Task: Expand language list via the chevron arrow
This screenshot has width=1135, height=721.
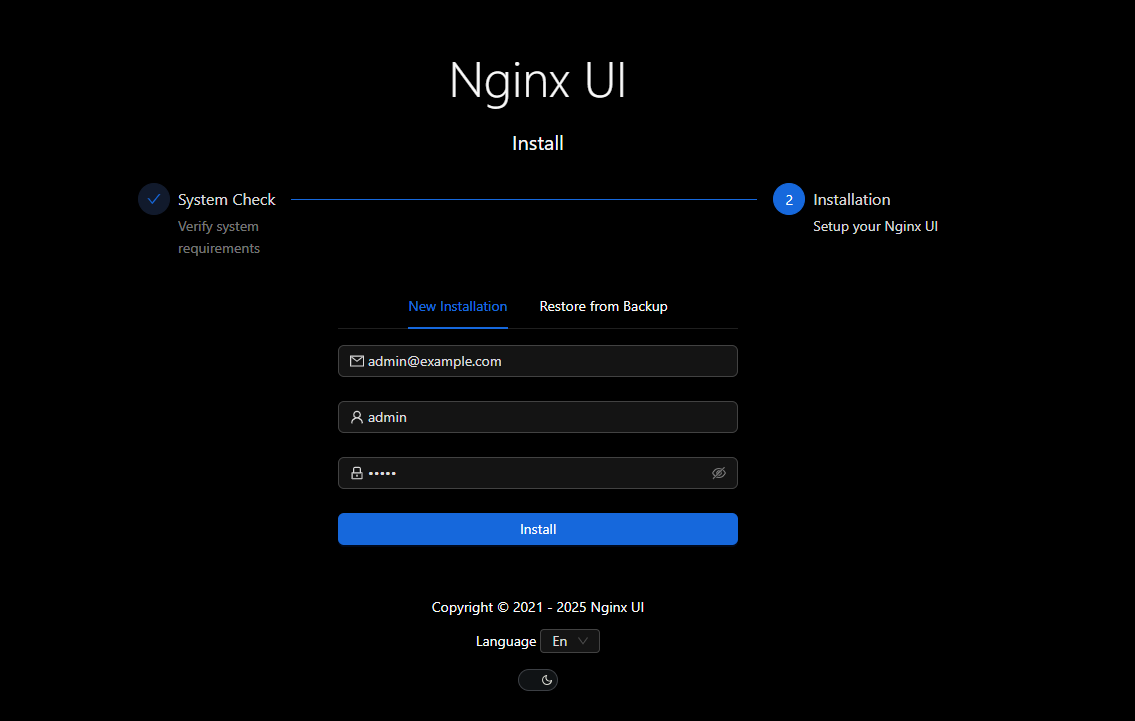Action: click(584, 641)
